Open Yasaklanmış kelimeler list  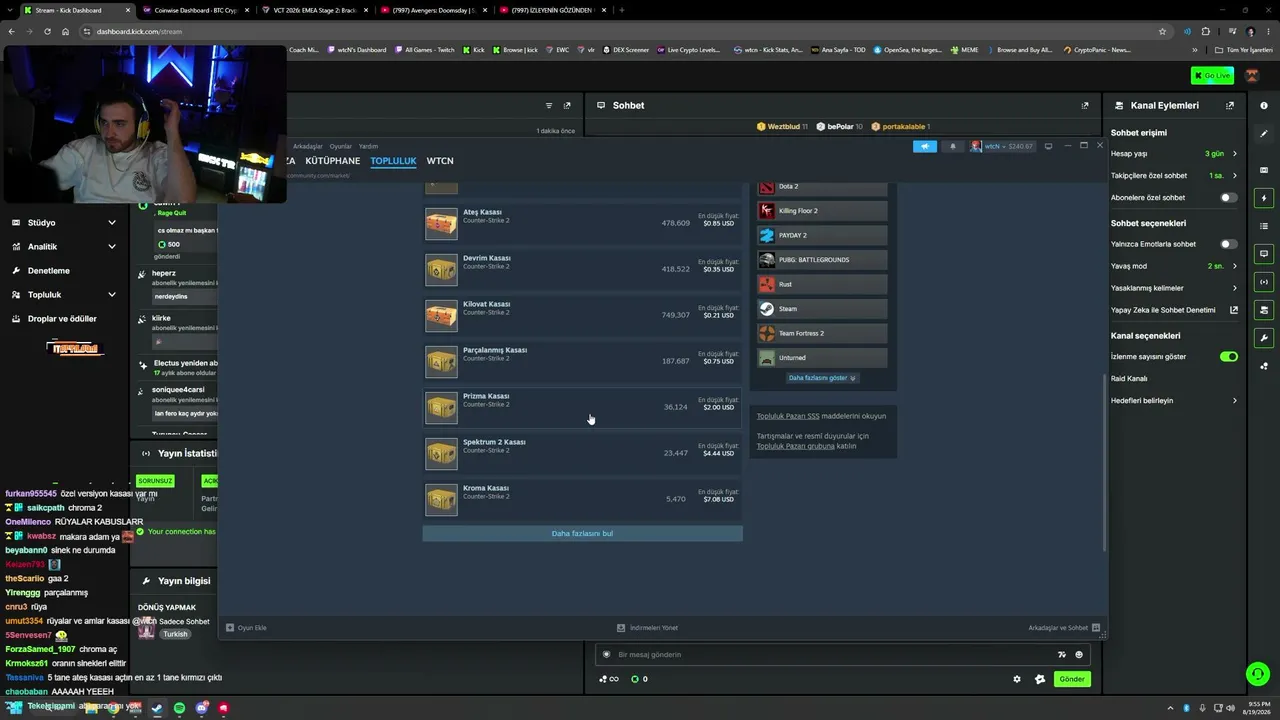point(1174,288)
